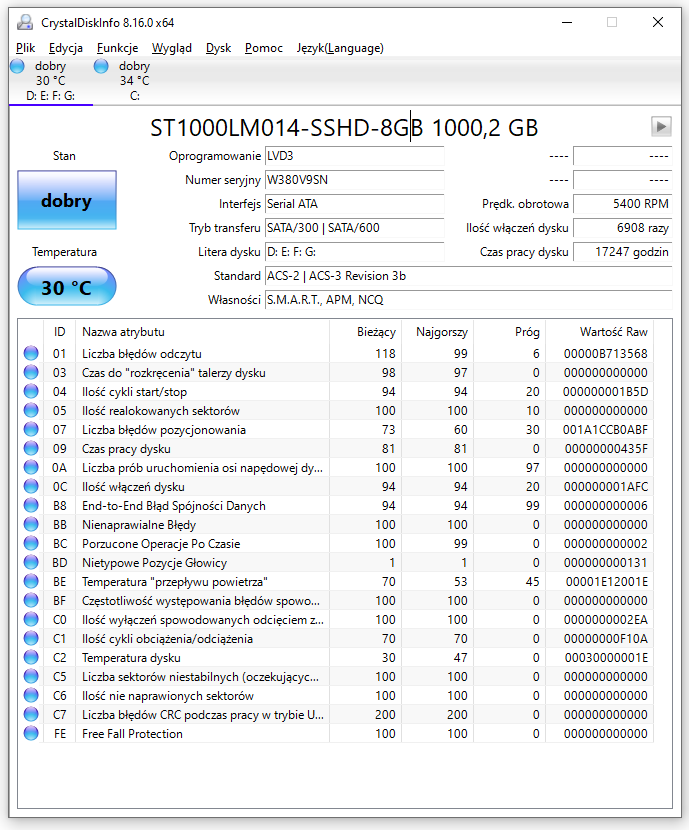
Task: Click the blue 'dobry' health status button
Action: point(67,200)
